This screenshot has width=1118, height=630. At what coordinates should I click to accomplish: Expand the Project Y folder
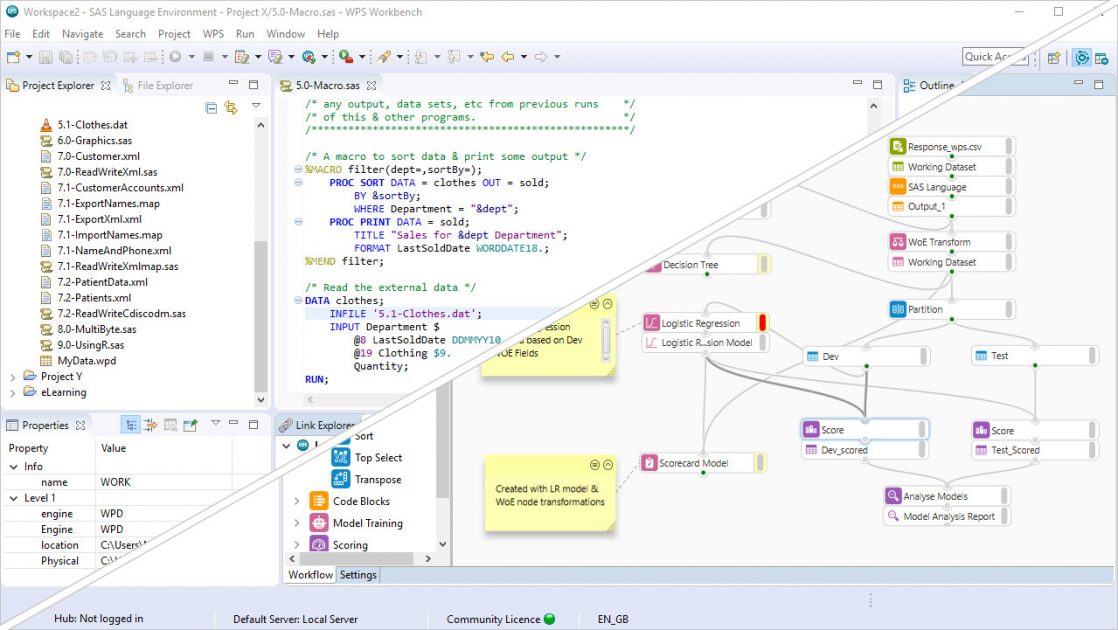(x=13, y=377)
